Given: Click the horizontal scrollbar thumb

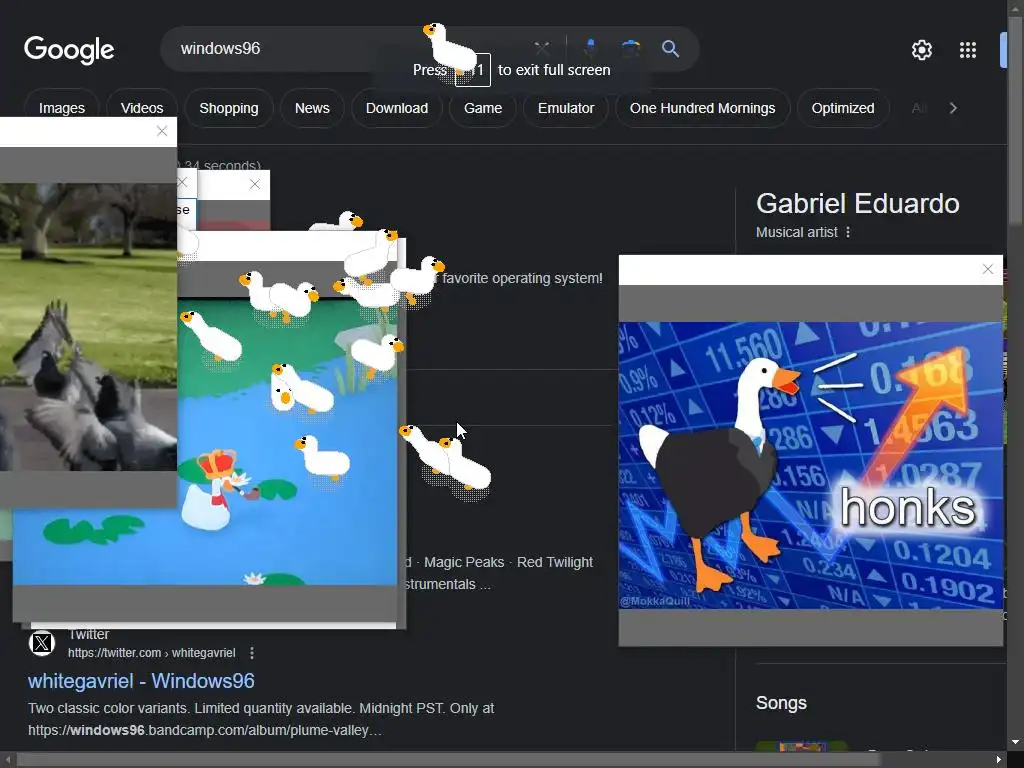Looking at the screenshot, I should point(449,760).
